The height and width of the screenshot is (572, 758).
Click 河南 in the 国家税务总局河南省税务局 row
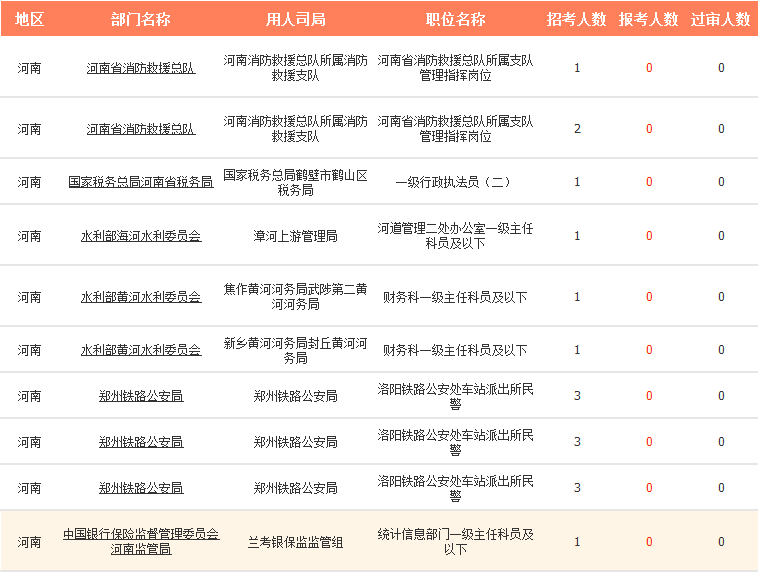click(29, 182)
